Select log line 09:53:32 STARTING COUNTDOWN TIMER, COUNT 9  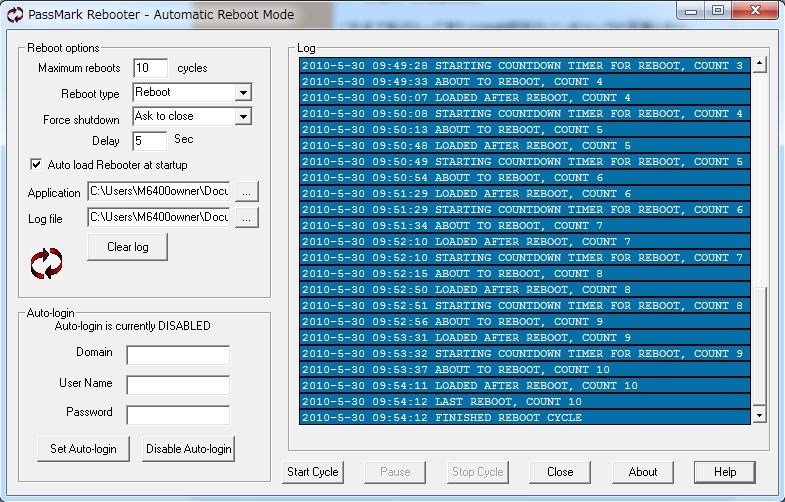point(525,353)
